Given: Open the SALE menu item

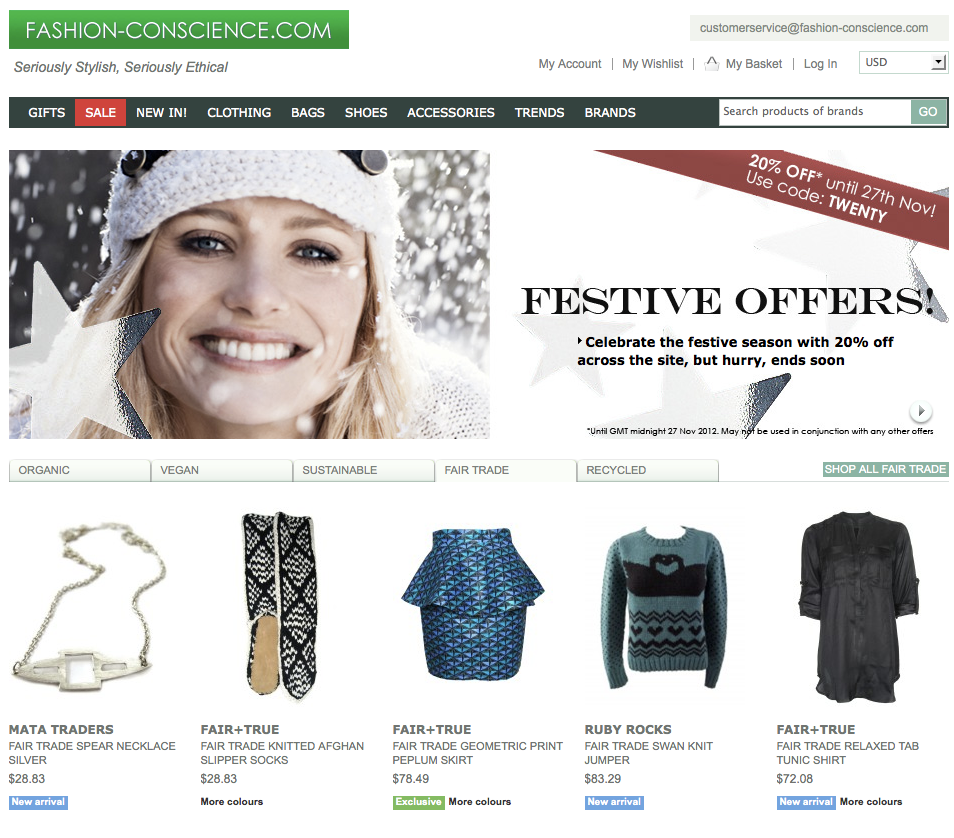Looking at the screenshot, I should 100,113.
